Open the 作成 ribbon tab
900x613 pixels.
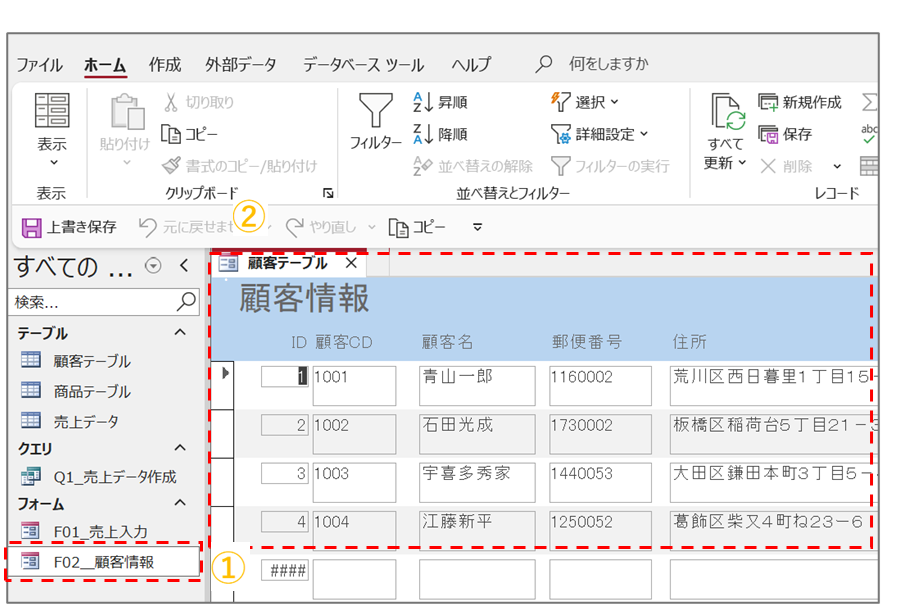coord(165,65)
